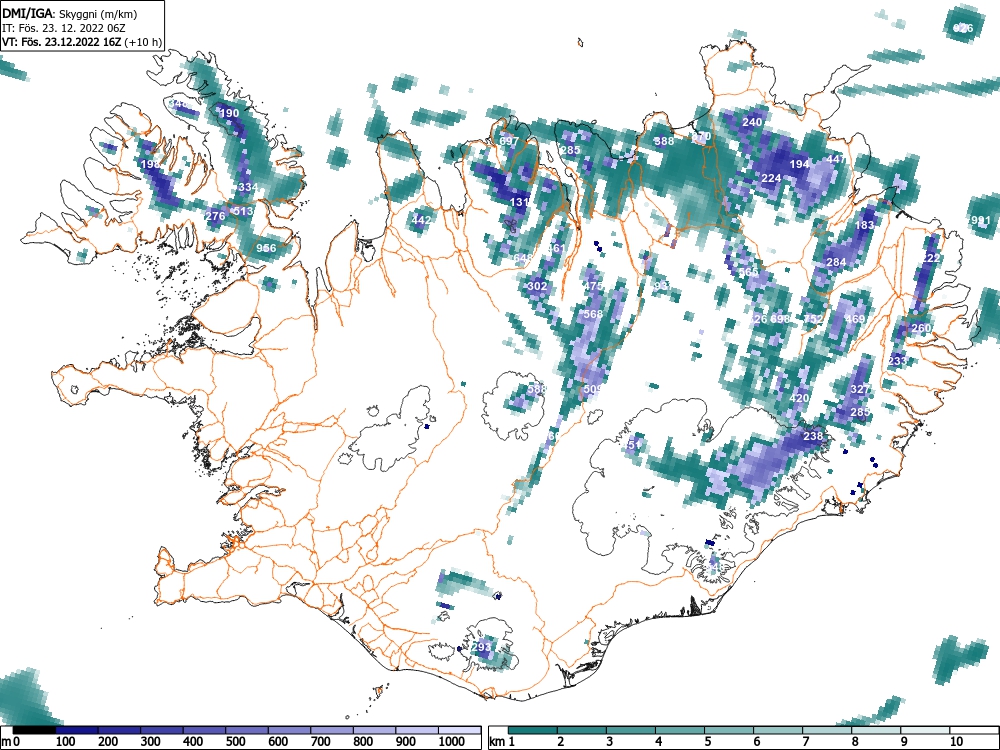1000x750 pixels.
Task: Click the map value 194
Action: pos(800,164)
